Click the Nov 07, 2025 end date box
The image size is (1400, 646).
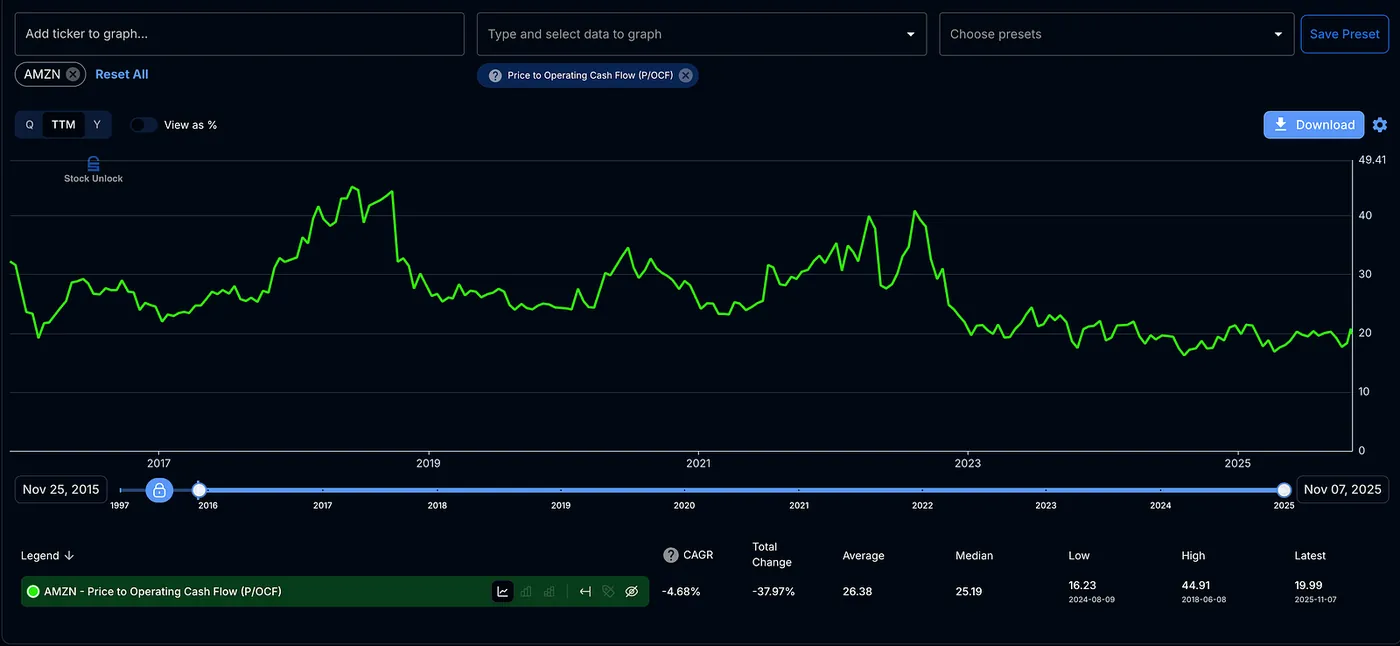point(1343,490)
